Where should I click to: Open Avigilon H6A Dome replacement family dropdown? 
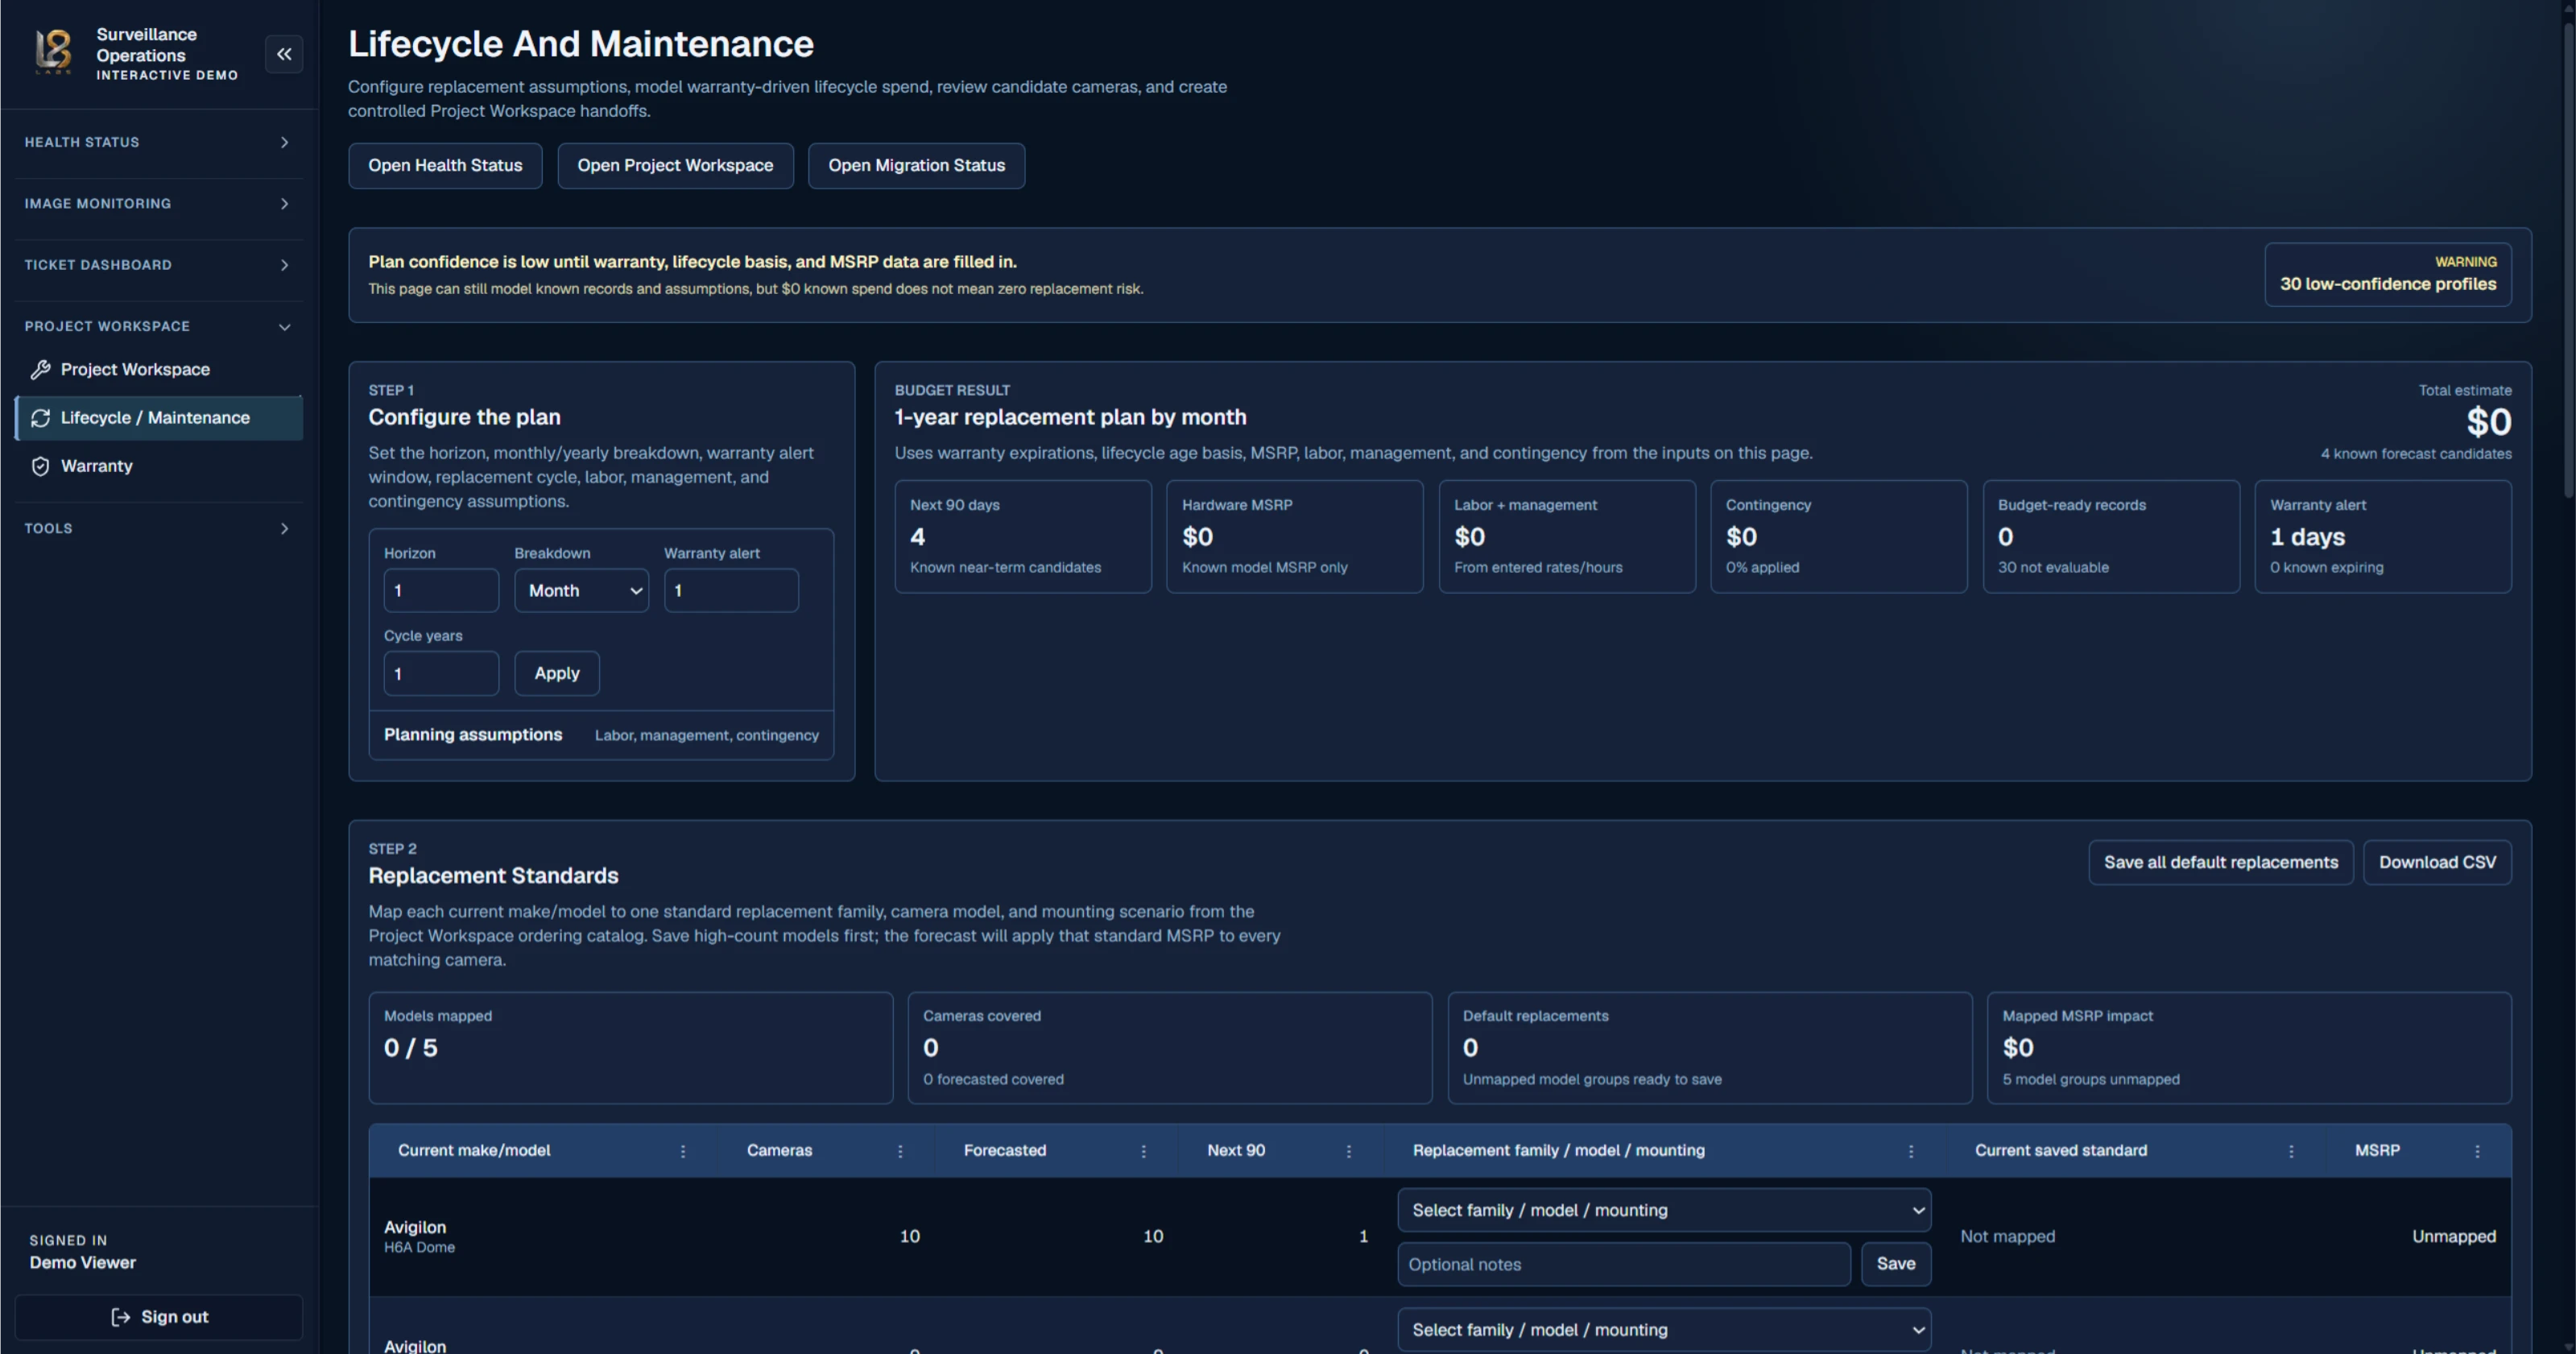pos(1664,1210)
